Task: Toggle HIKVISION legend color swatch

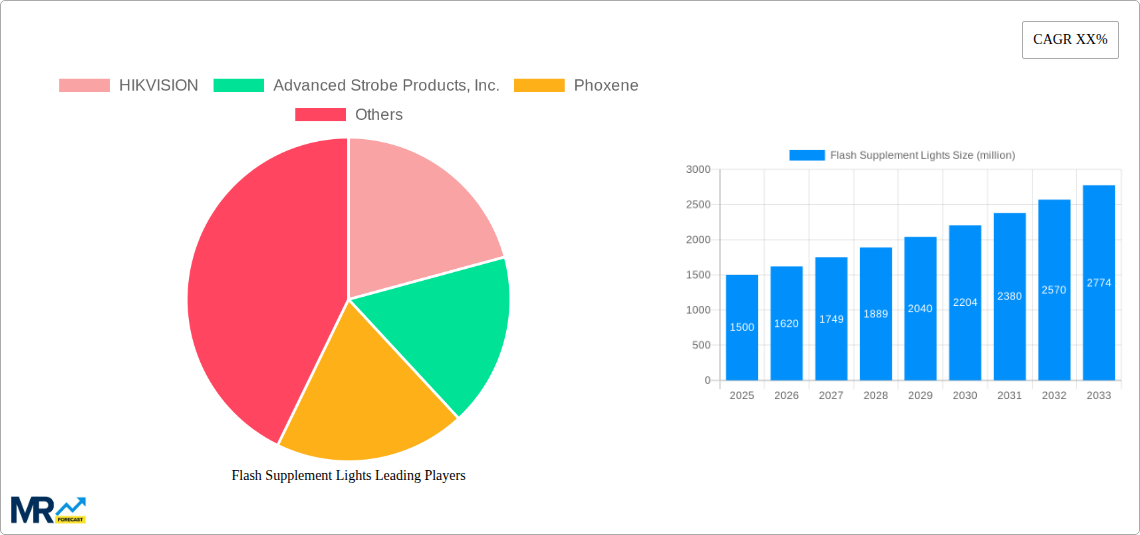Action: tap(84, 86)
